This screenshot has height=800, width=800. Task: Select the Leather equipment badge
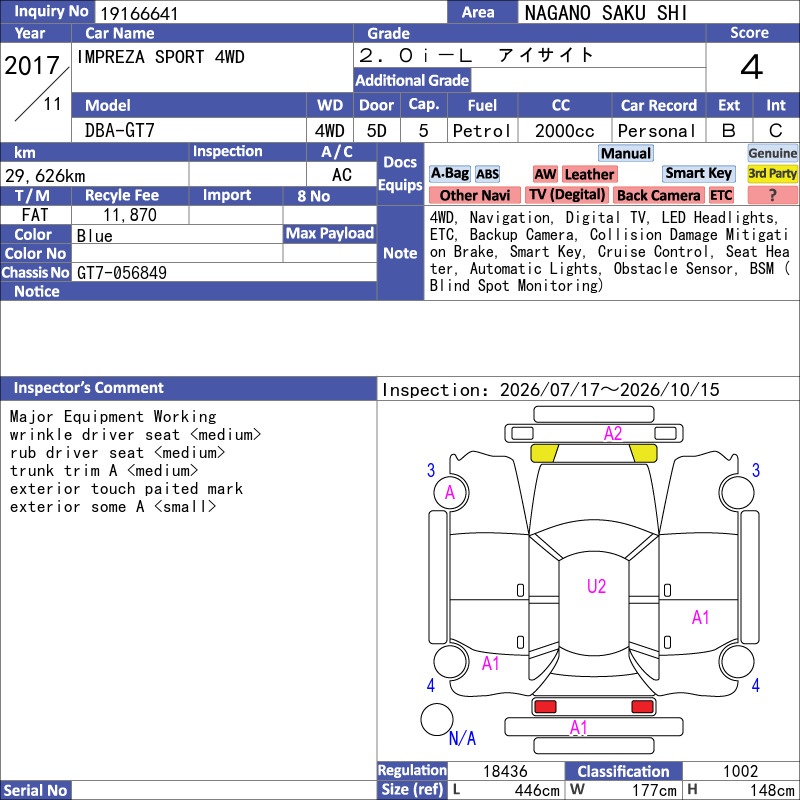tap(589, 174)
